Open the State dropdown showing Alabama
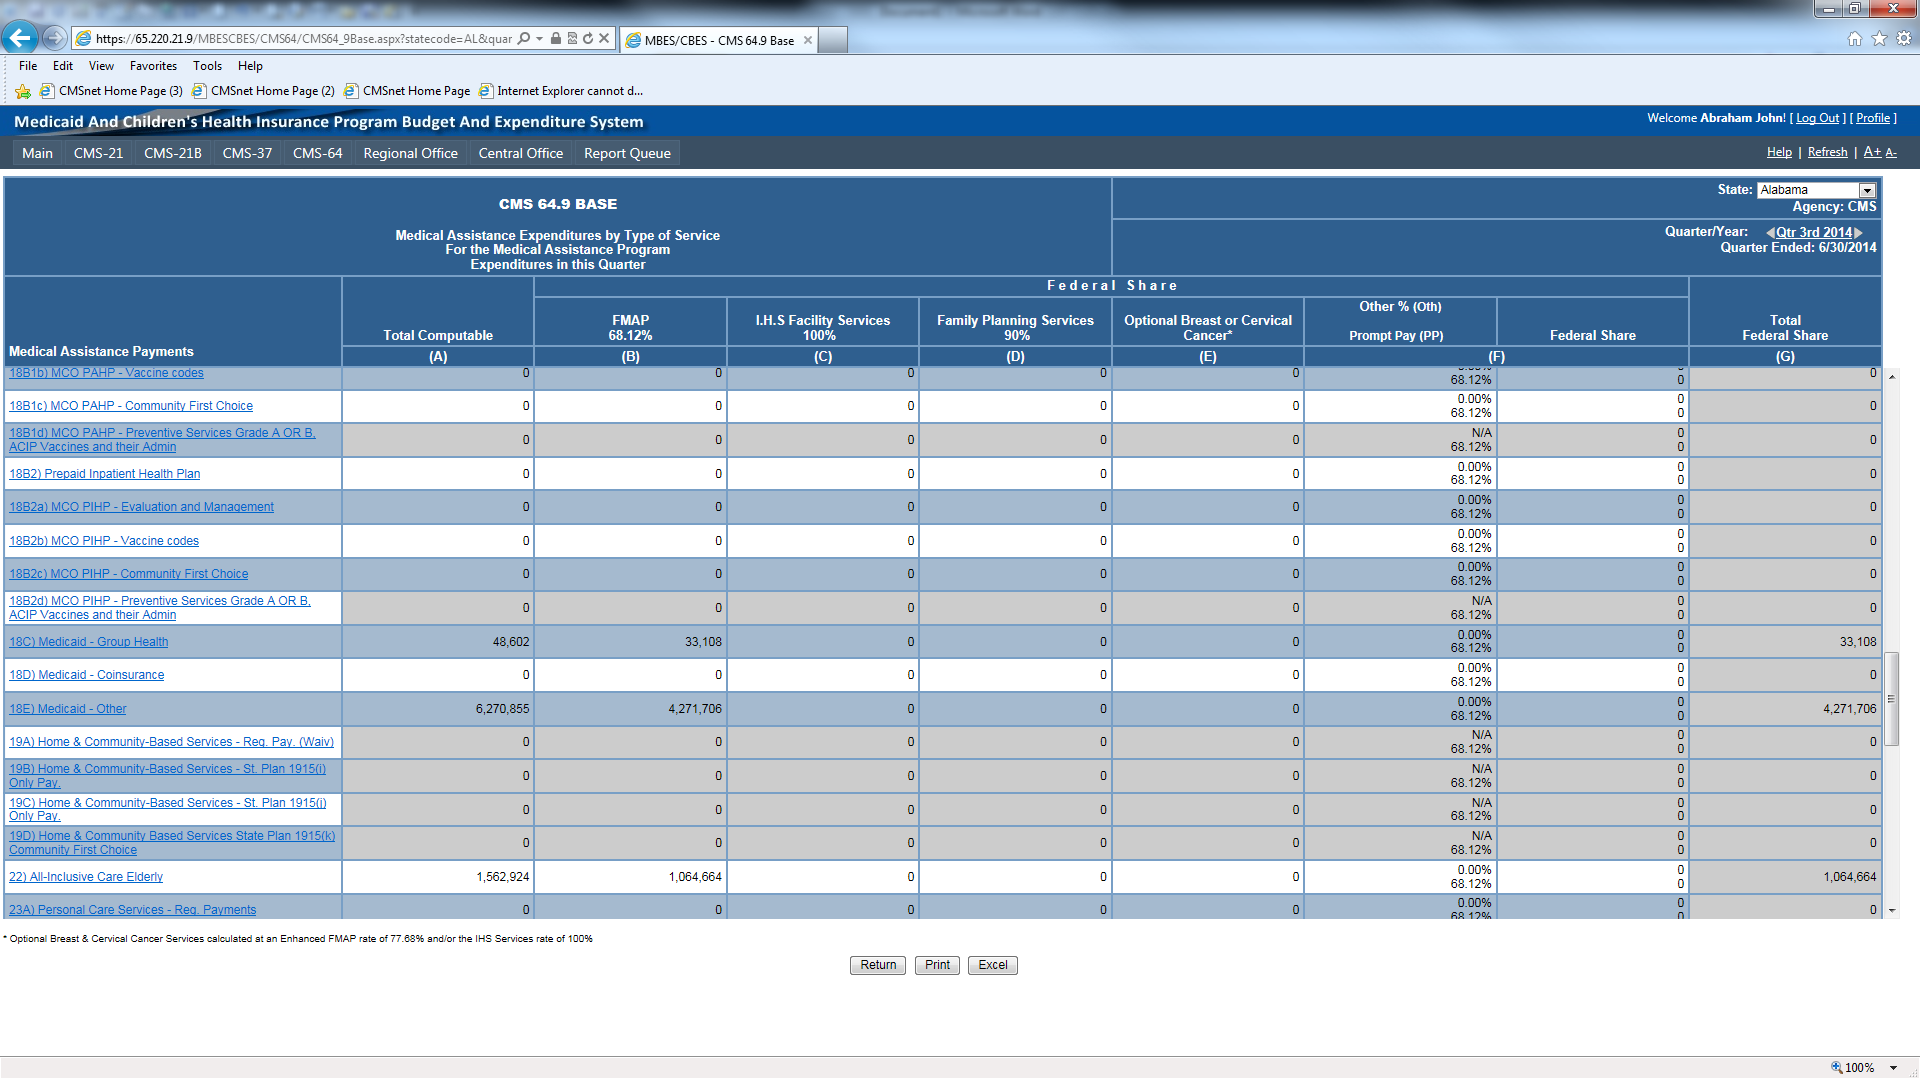 coord(1866,190)
